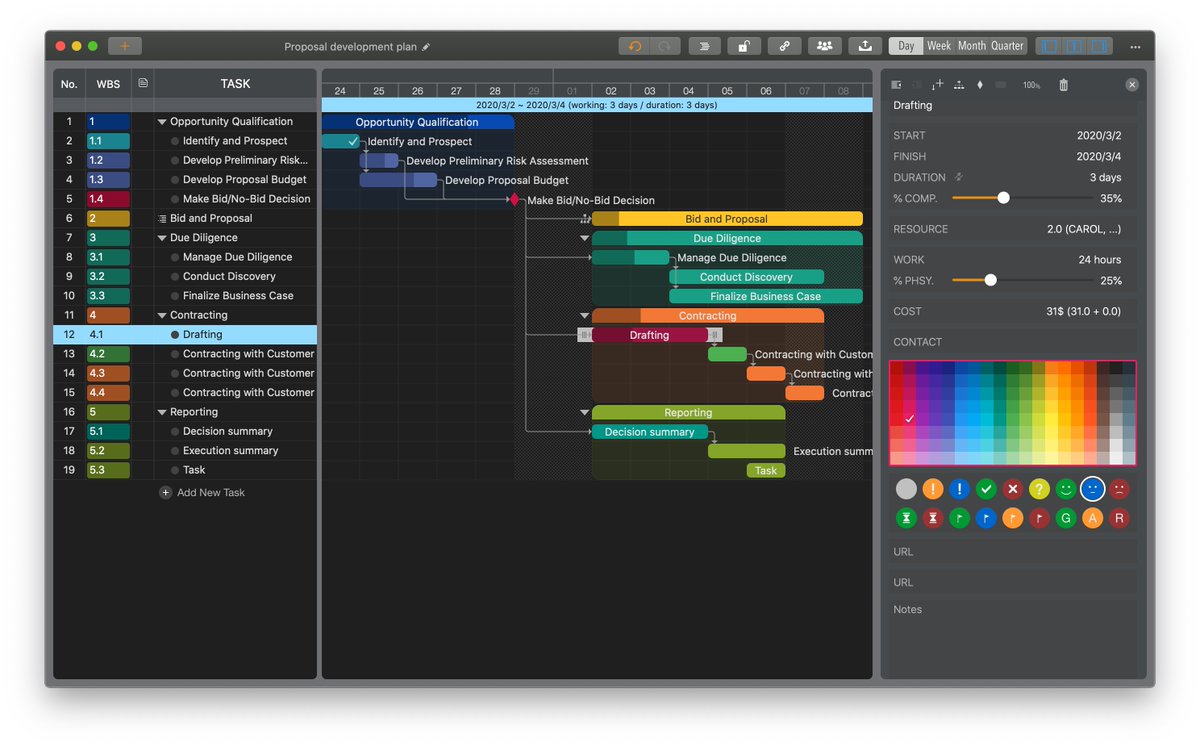Close the inspector panel

point(1132,85)
